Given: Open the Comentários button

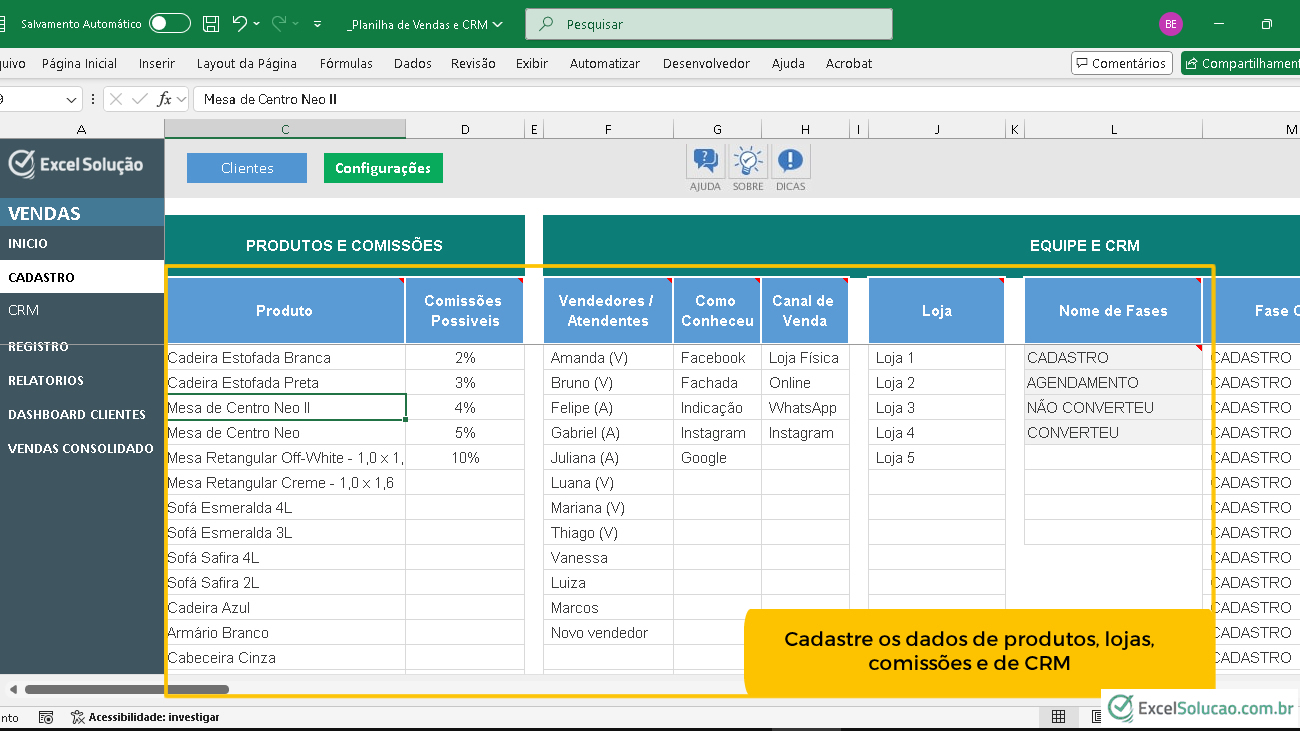Looking at the screenshot, I should pyautogui.click(x=1121, y=63).
